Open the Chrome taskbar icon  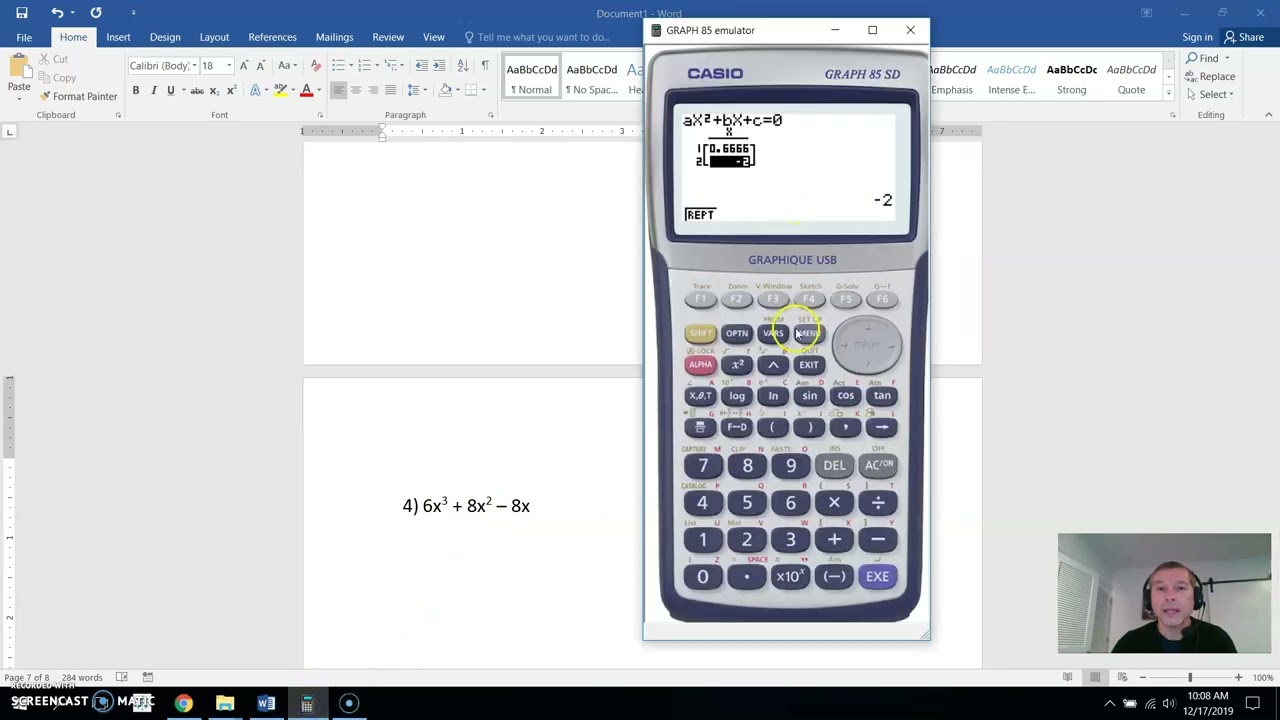(x=183, y=703)
